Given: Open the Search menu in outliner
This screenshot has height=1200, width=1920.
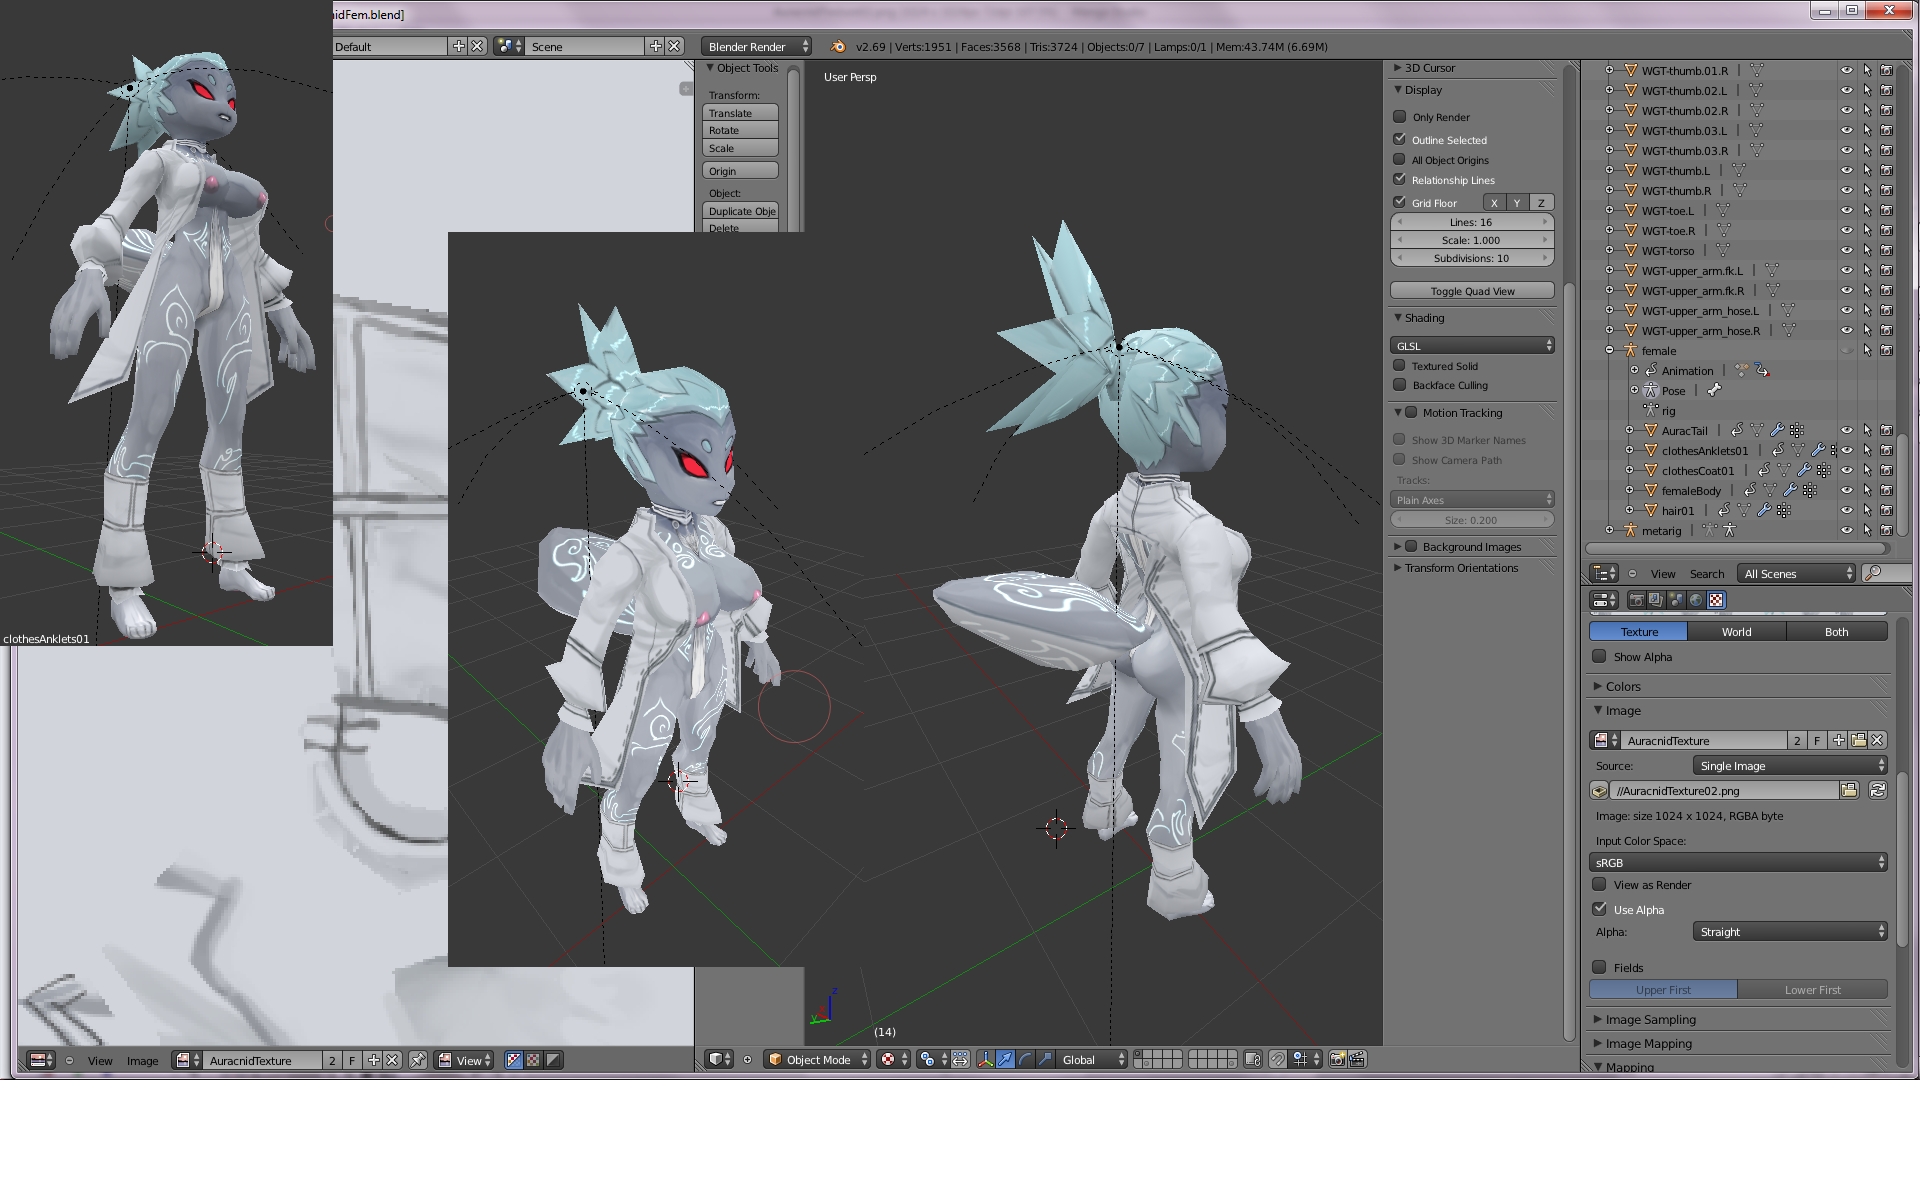Looking at the screenshot, I should tap(1706, 574).
